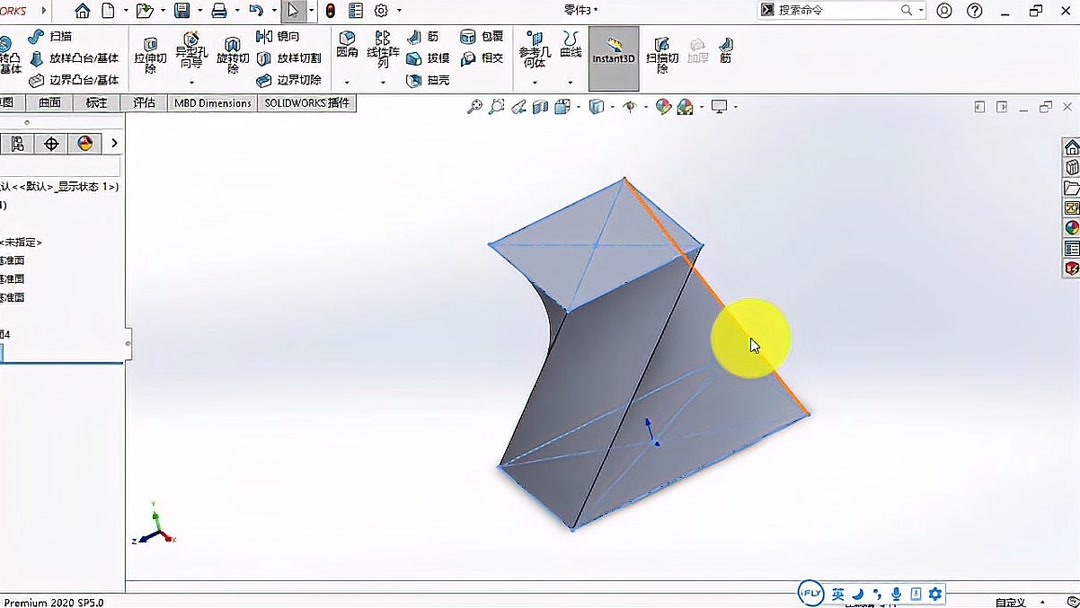Select the 包覆 wrap feature tool
Viewport: 1080px width, 608px height.
(x=481, y=37)
